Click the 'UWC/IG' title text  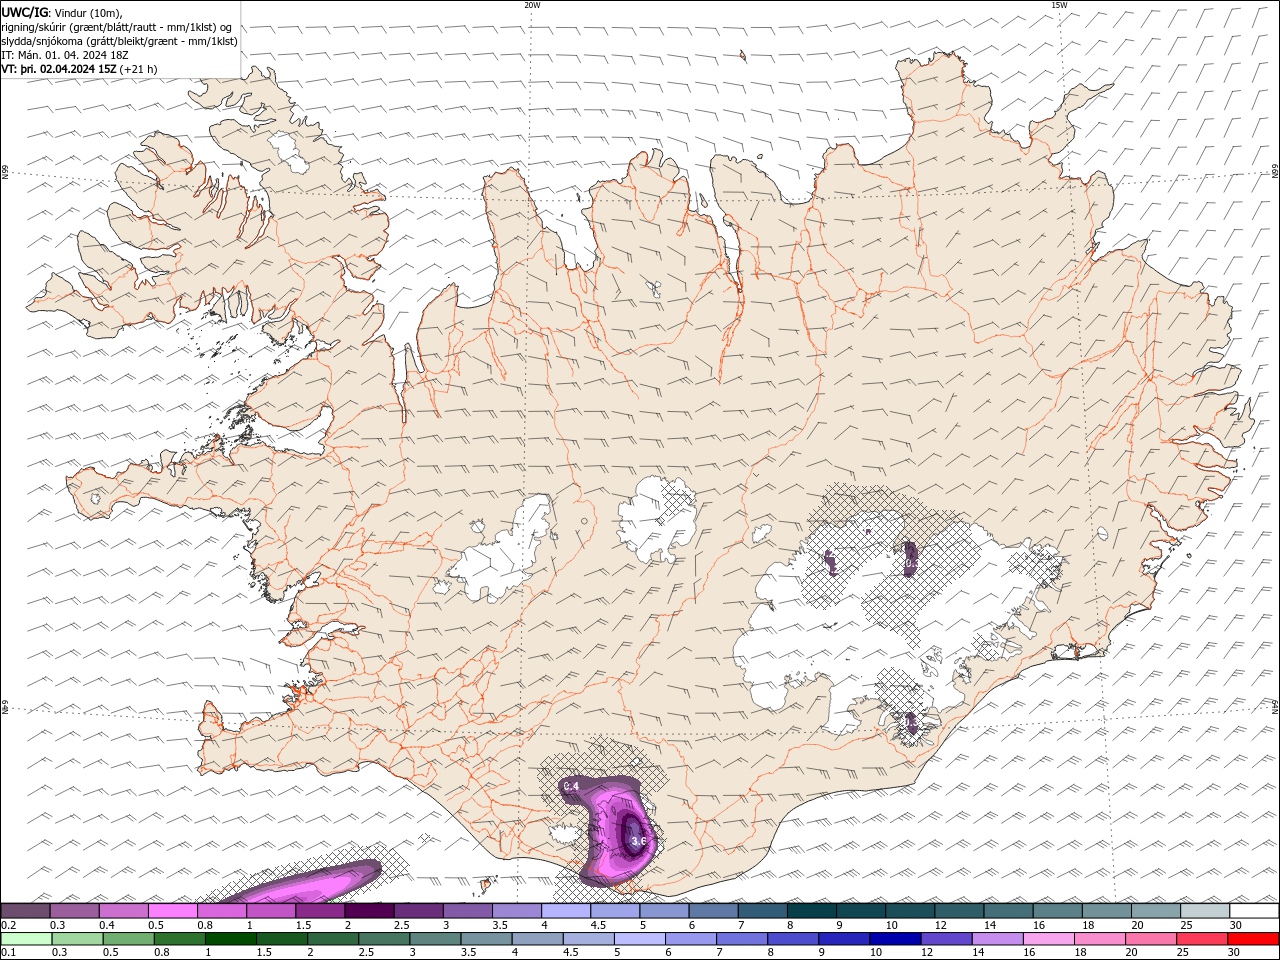coord(25,12)
